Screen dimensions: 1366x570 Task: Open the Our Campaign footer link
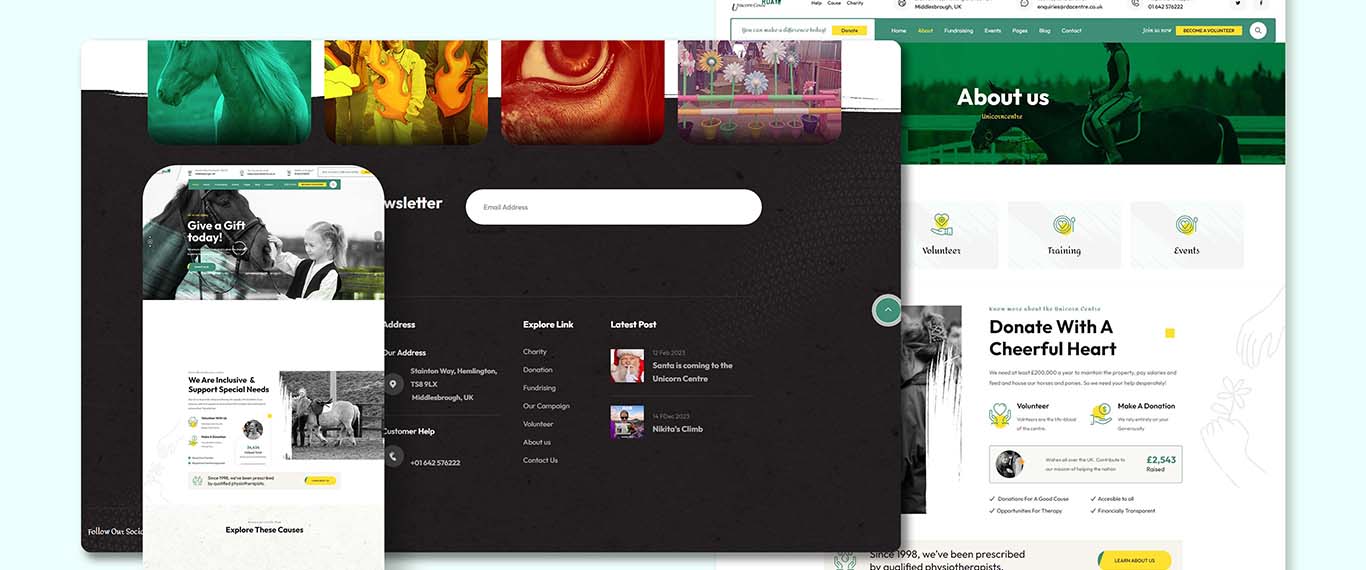[x=546, y=406]
